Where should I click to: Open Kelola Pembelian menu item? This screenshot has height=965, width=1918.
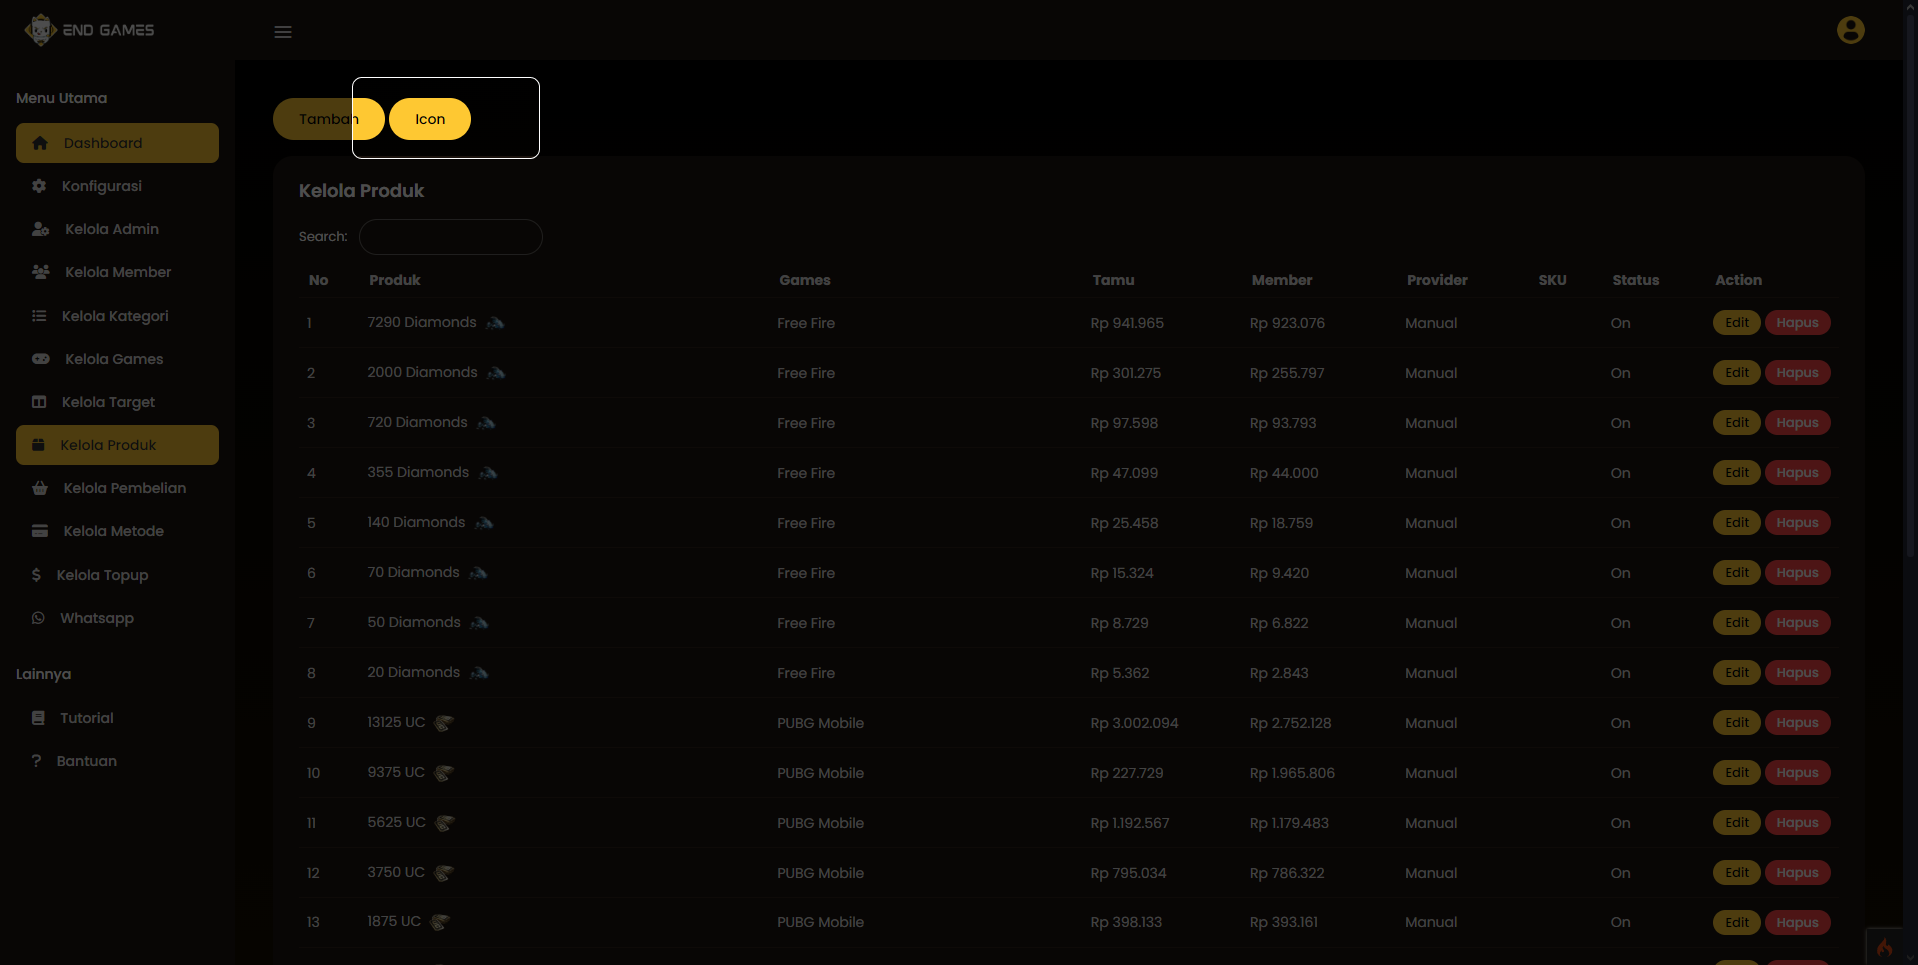117,488
